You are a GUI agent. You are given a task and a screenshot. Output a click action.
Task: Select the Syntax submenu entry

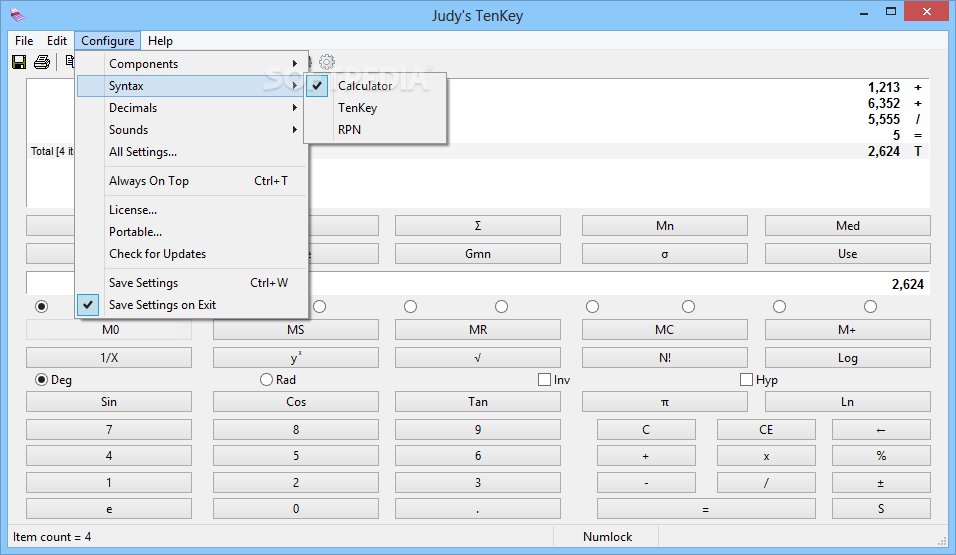click(x=191, y=85)
